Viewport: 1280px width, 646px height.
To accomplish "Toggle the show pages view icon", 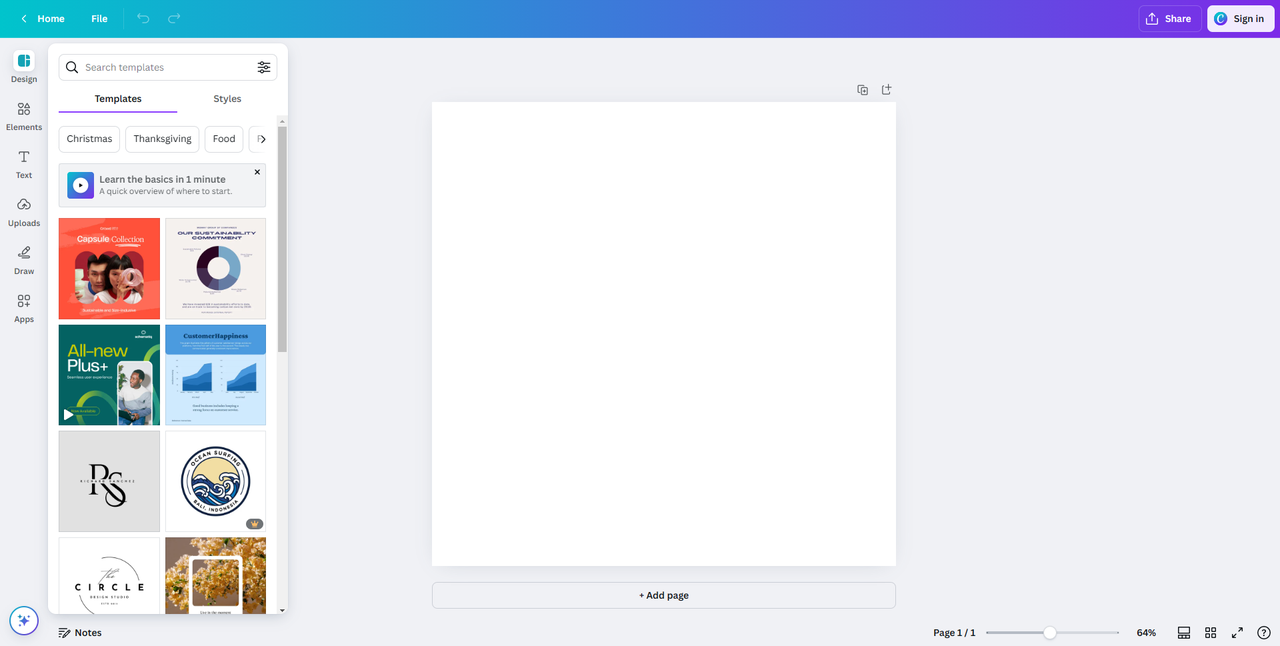I will tap(1184, 633).
